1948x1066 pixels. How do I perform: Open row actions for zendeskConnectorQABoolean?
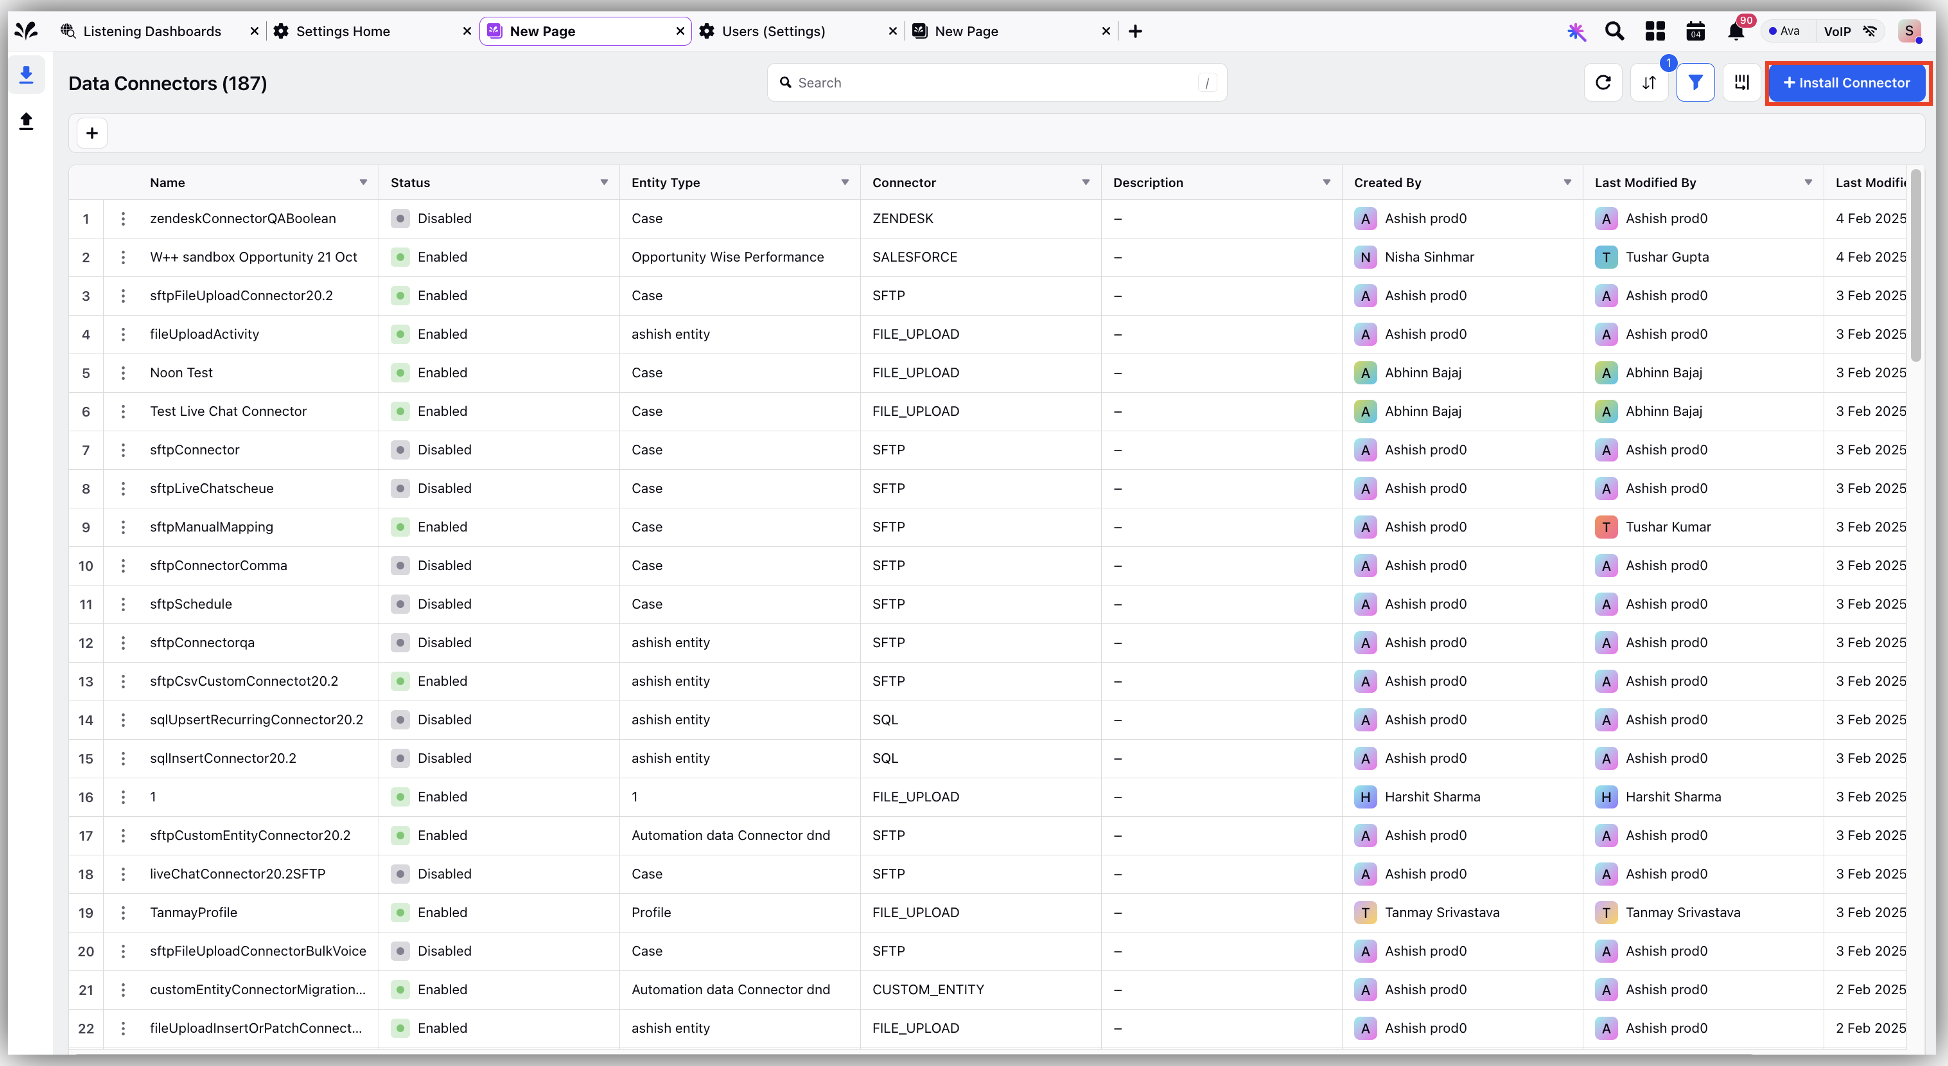click(123, 218)
